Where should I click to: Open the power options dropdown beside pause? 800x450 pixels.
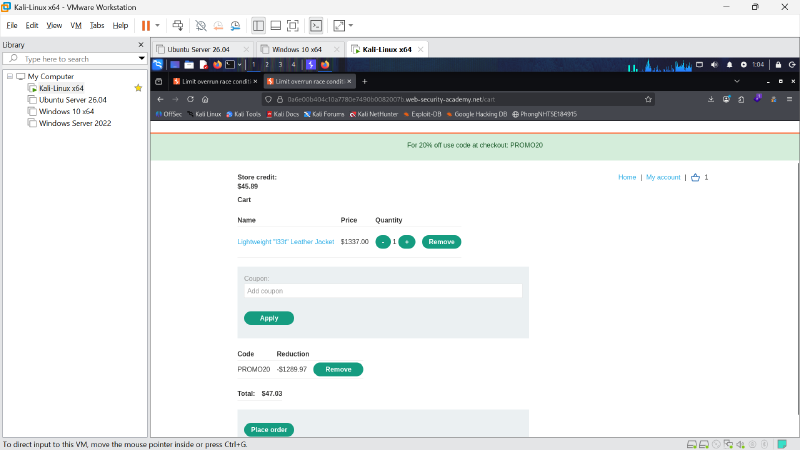[x=157, y=26]
